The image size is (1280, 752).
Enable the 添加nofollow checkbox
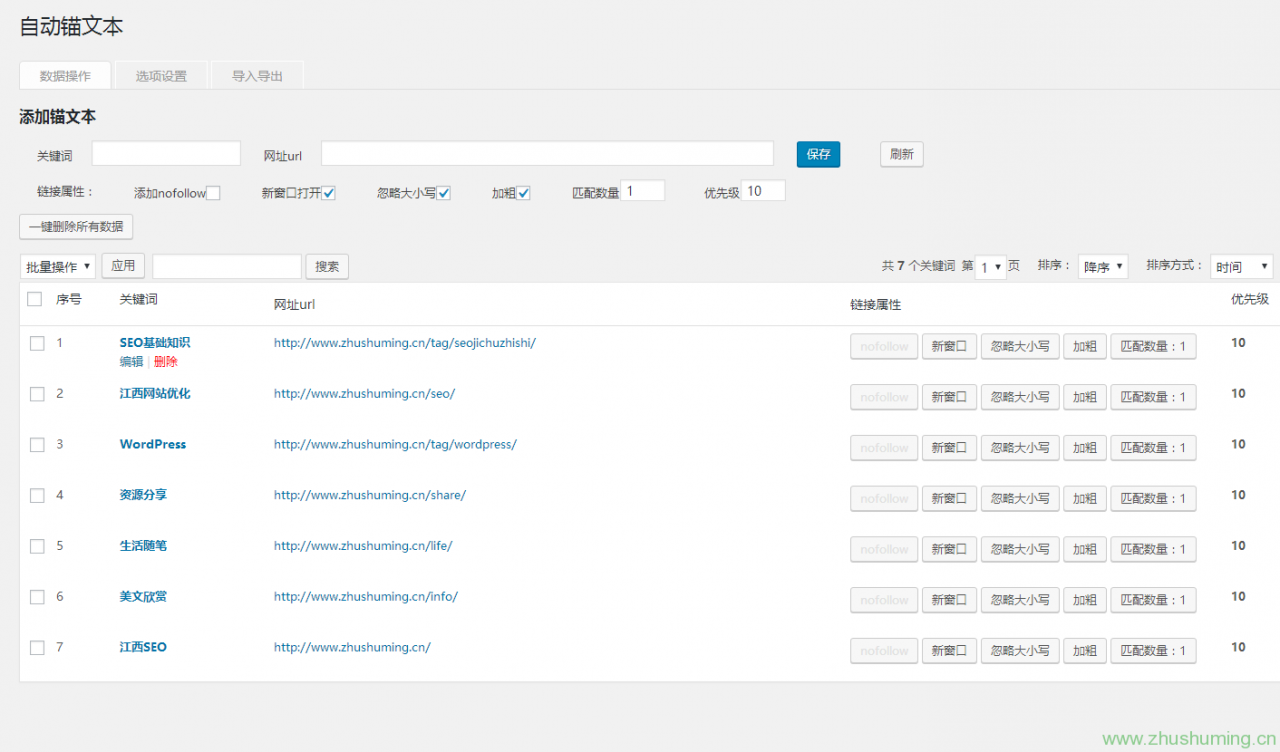coord(213,193)
